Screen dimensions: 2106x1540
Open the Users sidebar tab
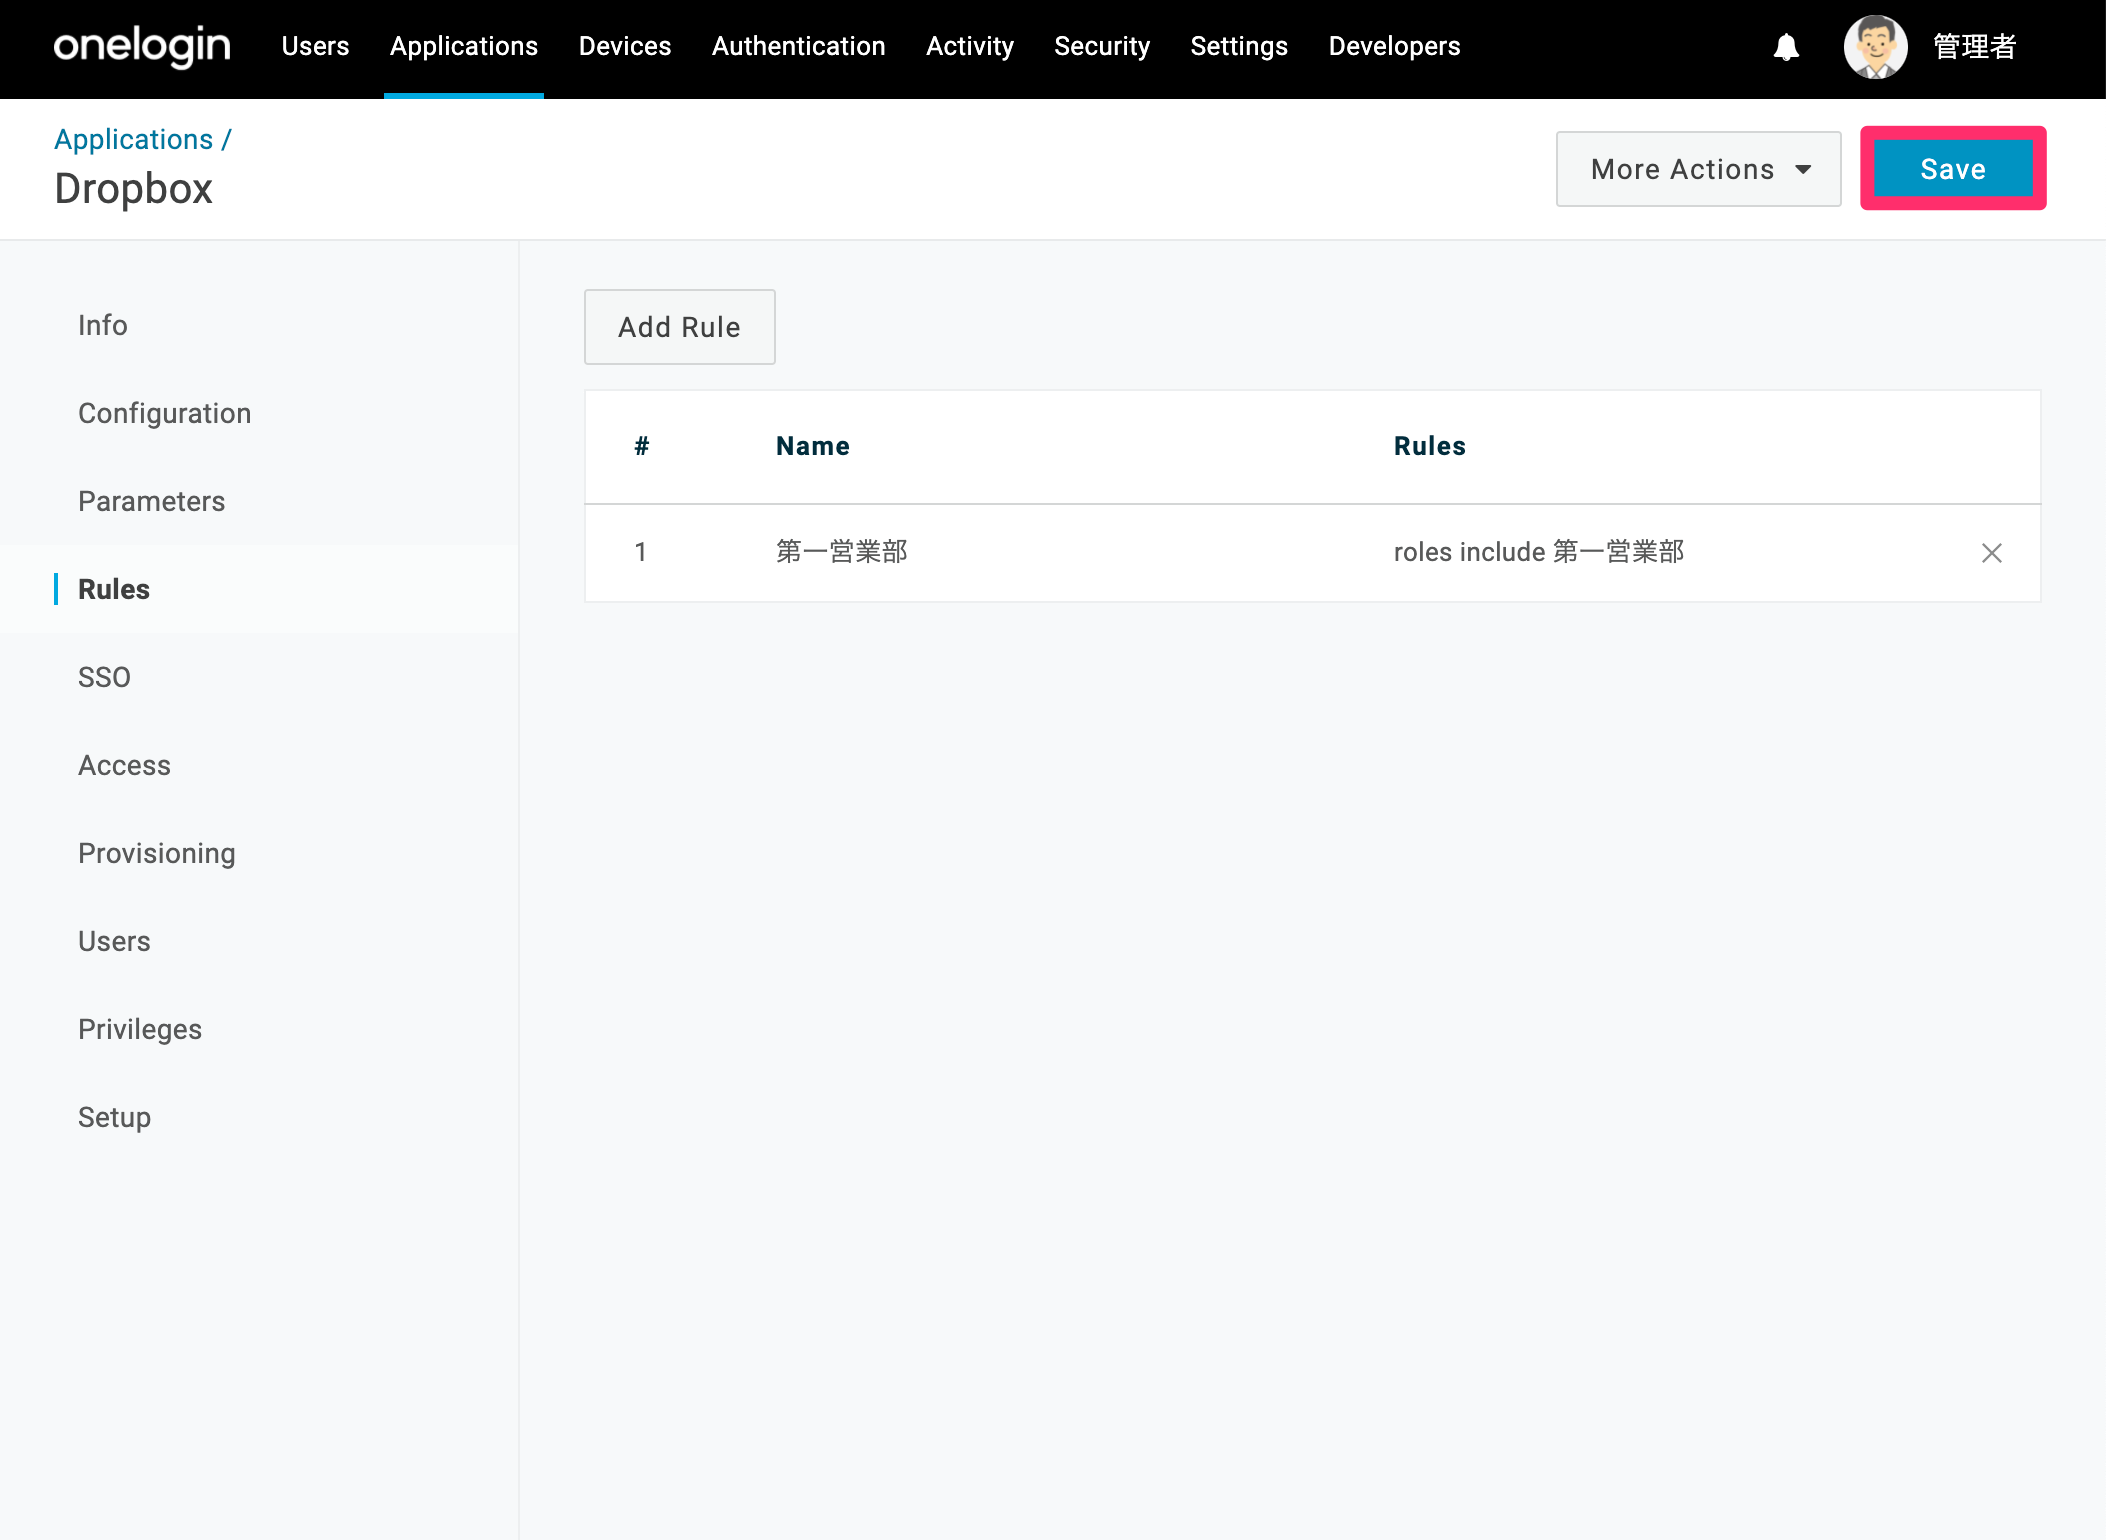point(114,941)
